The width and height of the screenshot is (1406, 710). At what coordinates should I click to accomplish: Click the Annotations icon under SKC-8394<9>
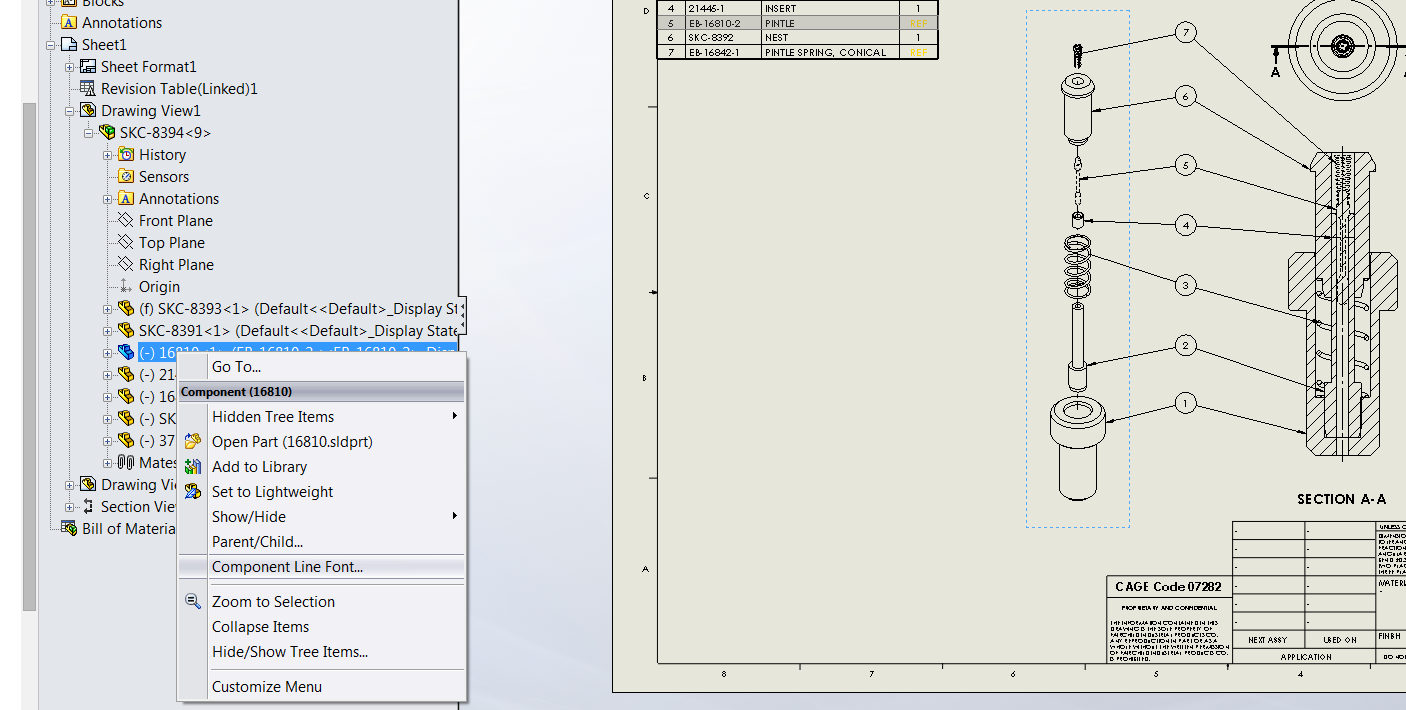126,198
